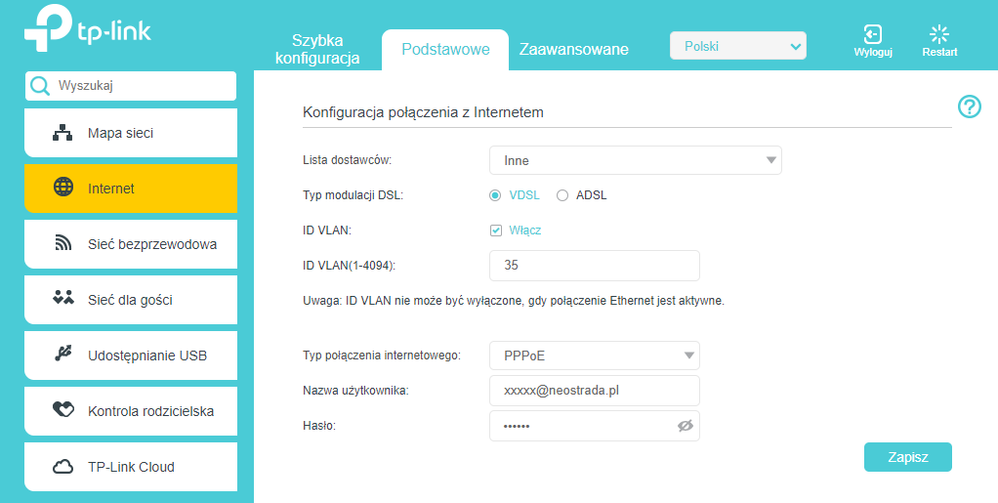Open help with the question mark icon
The image size is (998, 503).
969,106
